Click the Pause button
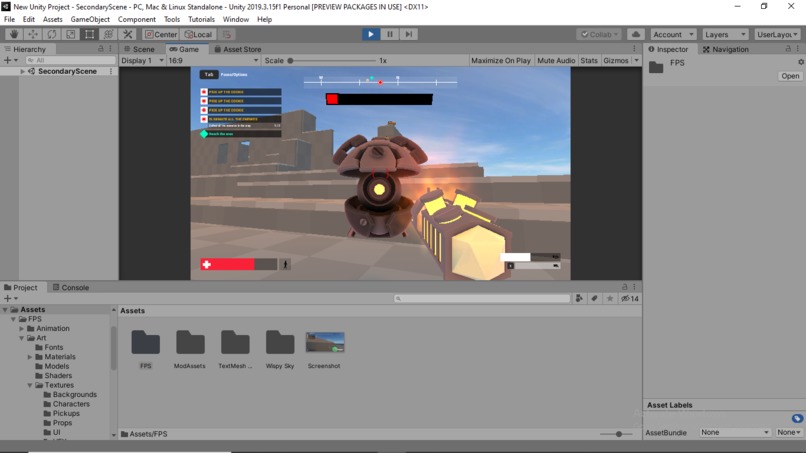806x453 pixels. coord(390,34)
